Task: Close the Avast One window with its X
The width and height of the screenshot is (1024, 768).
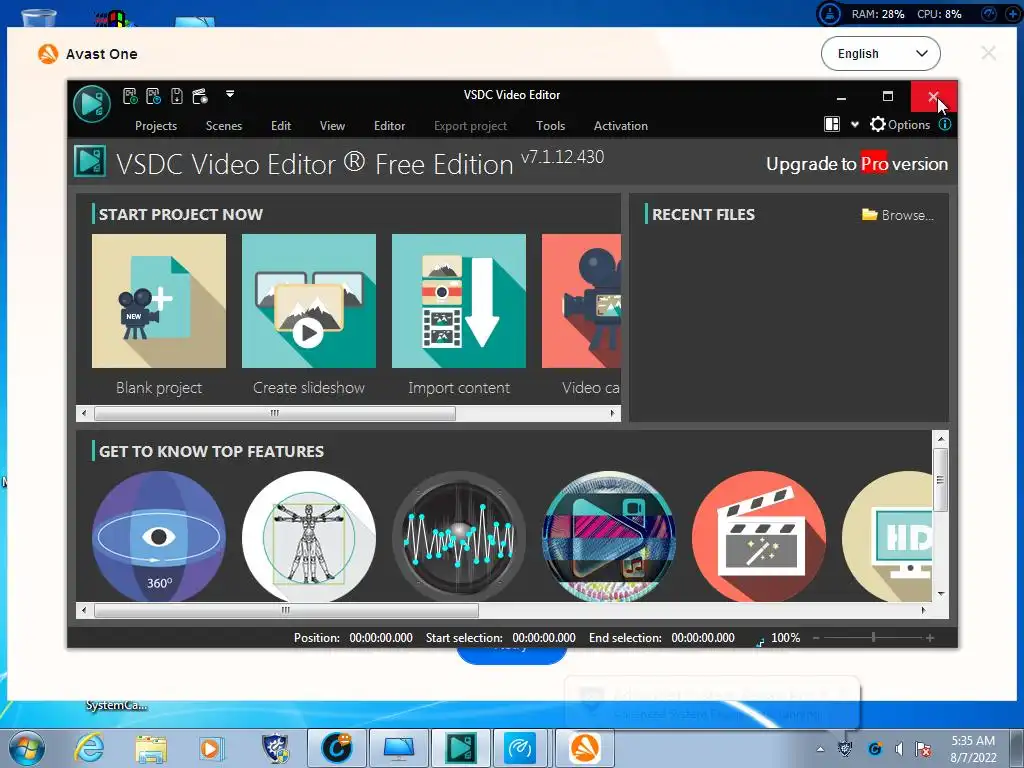Action: coord(988,54)
